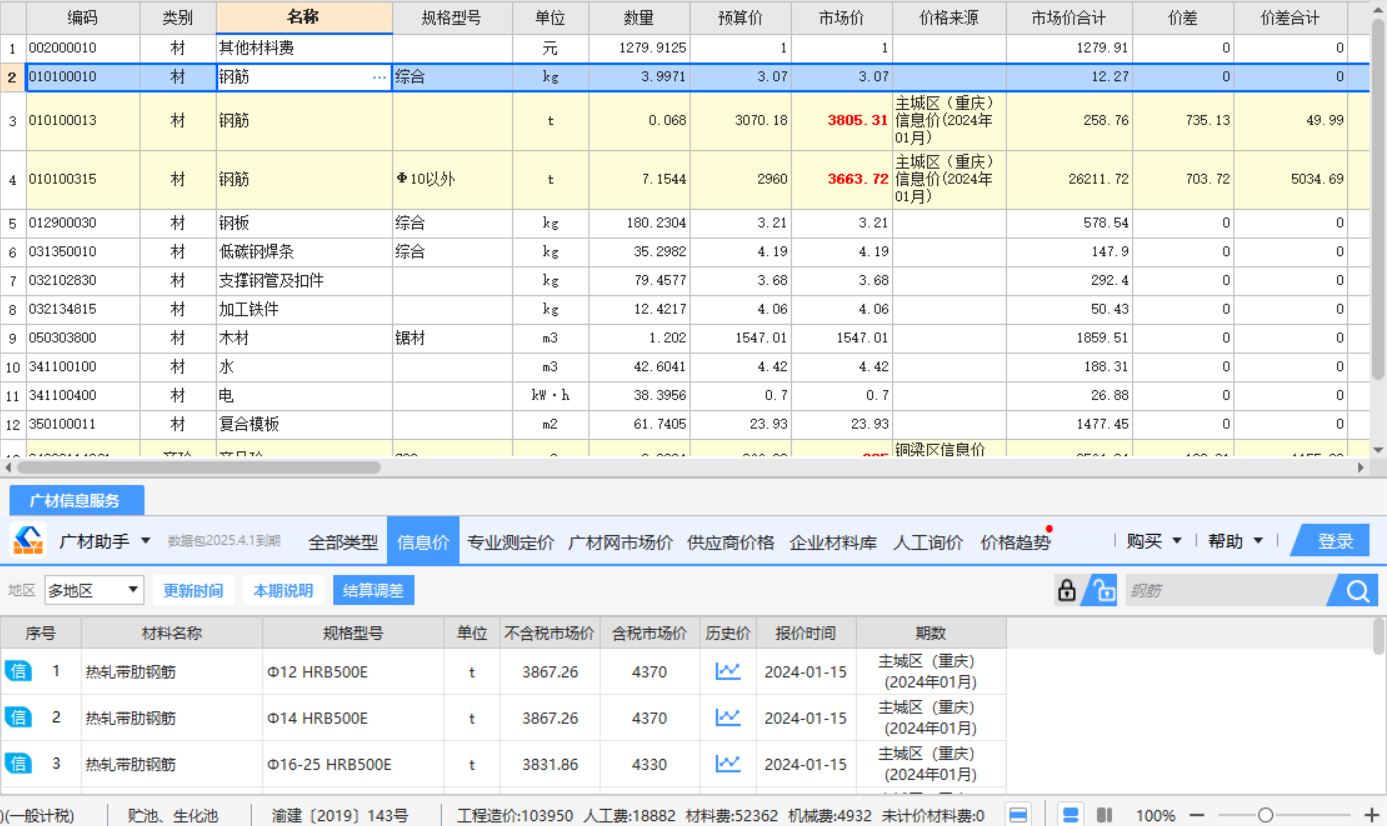Open the 专业测定价 tab
1387x826 pixels.
[510, 542]
